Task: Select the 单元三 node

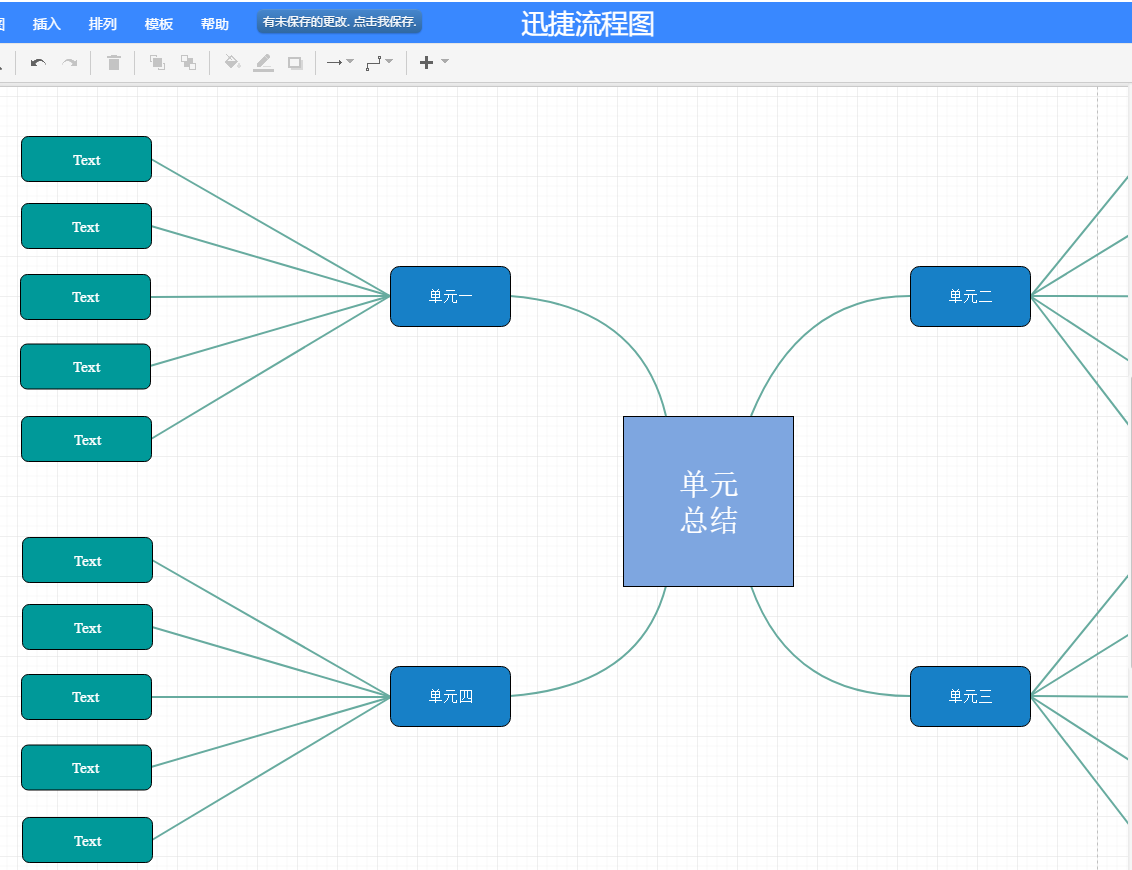Action: (x=970, y=697)
